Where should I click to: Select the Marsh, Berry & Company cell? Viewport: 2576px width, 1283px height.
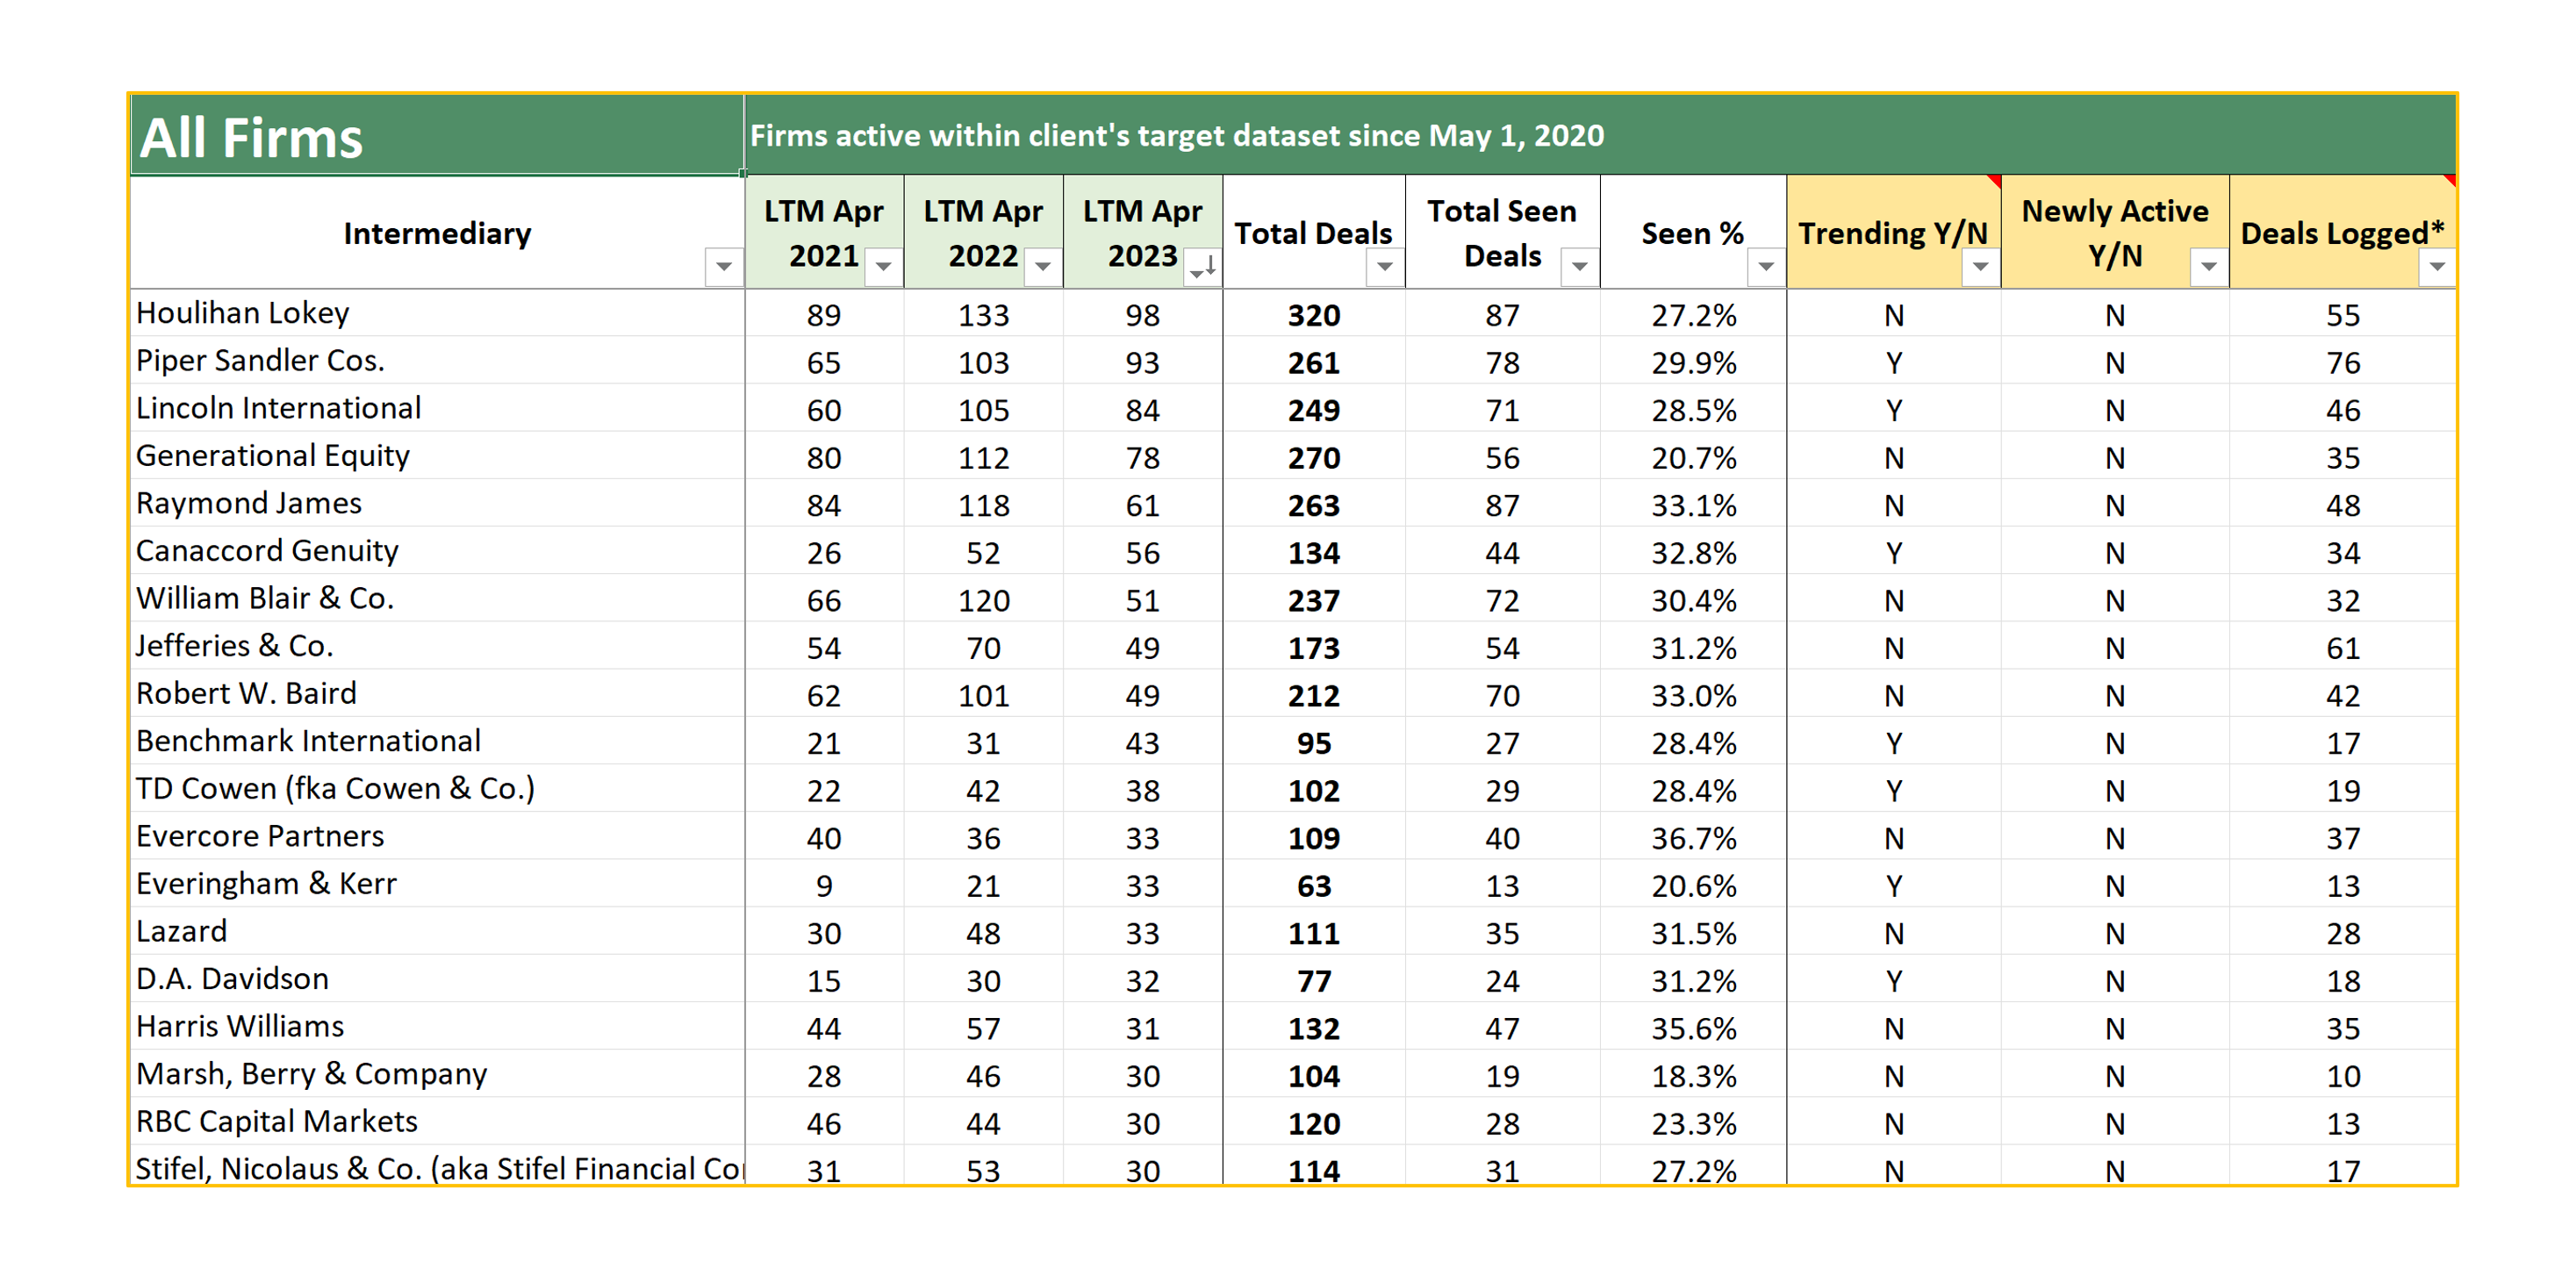coord(437,1074)
